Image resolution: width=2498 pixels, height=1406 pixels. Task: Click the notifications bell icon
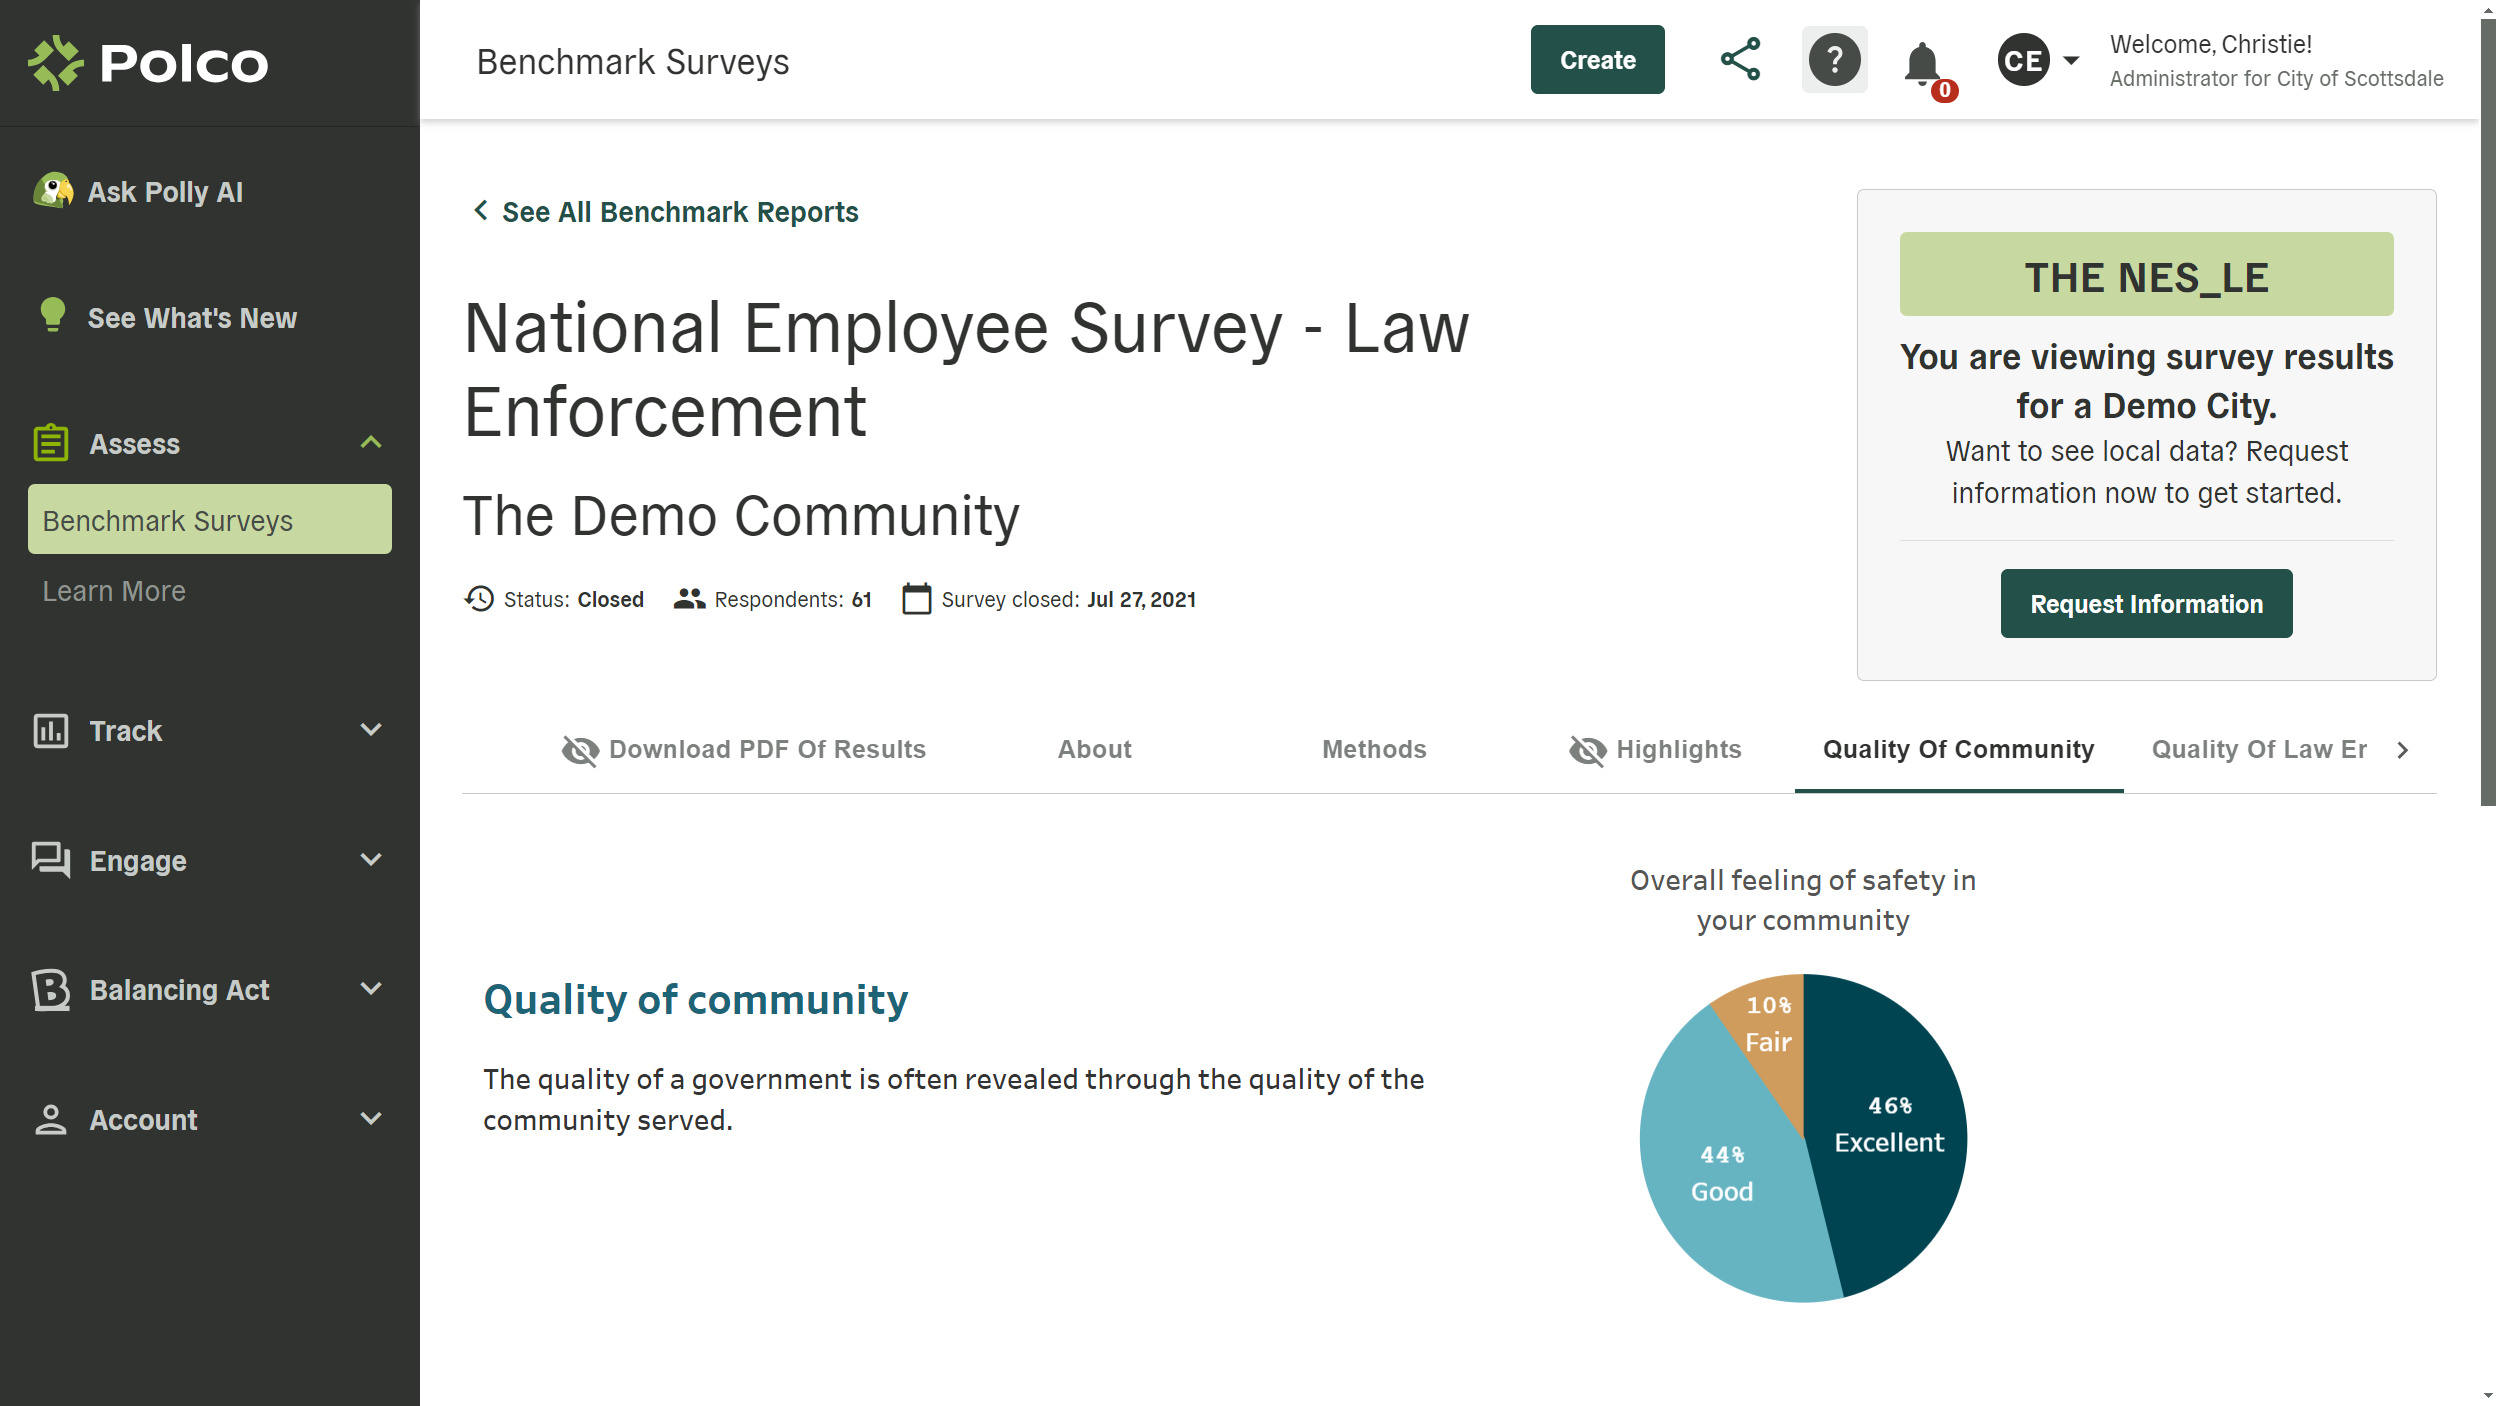(1925, 62)
